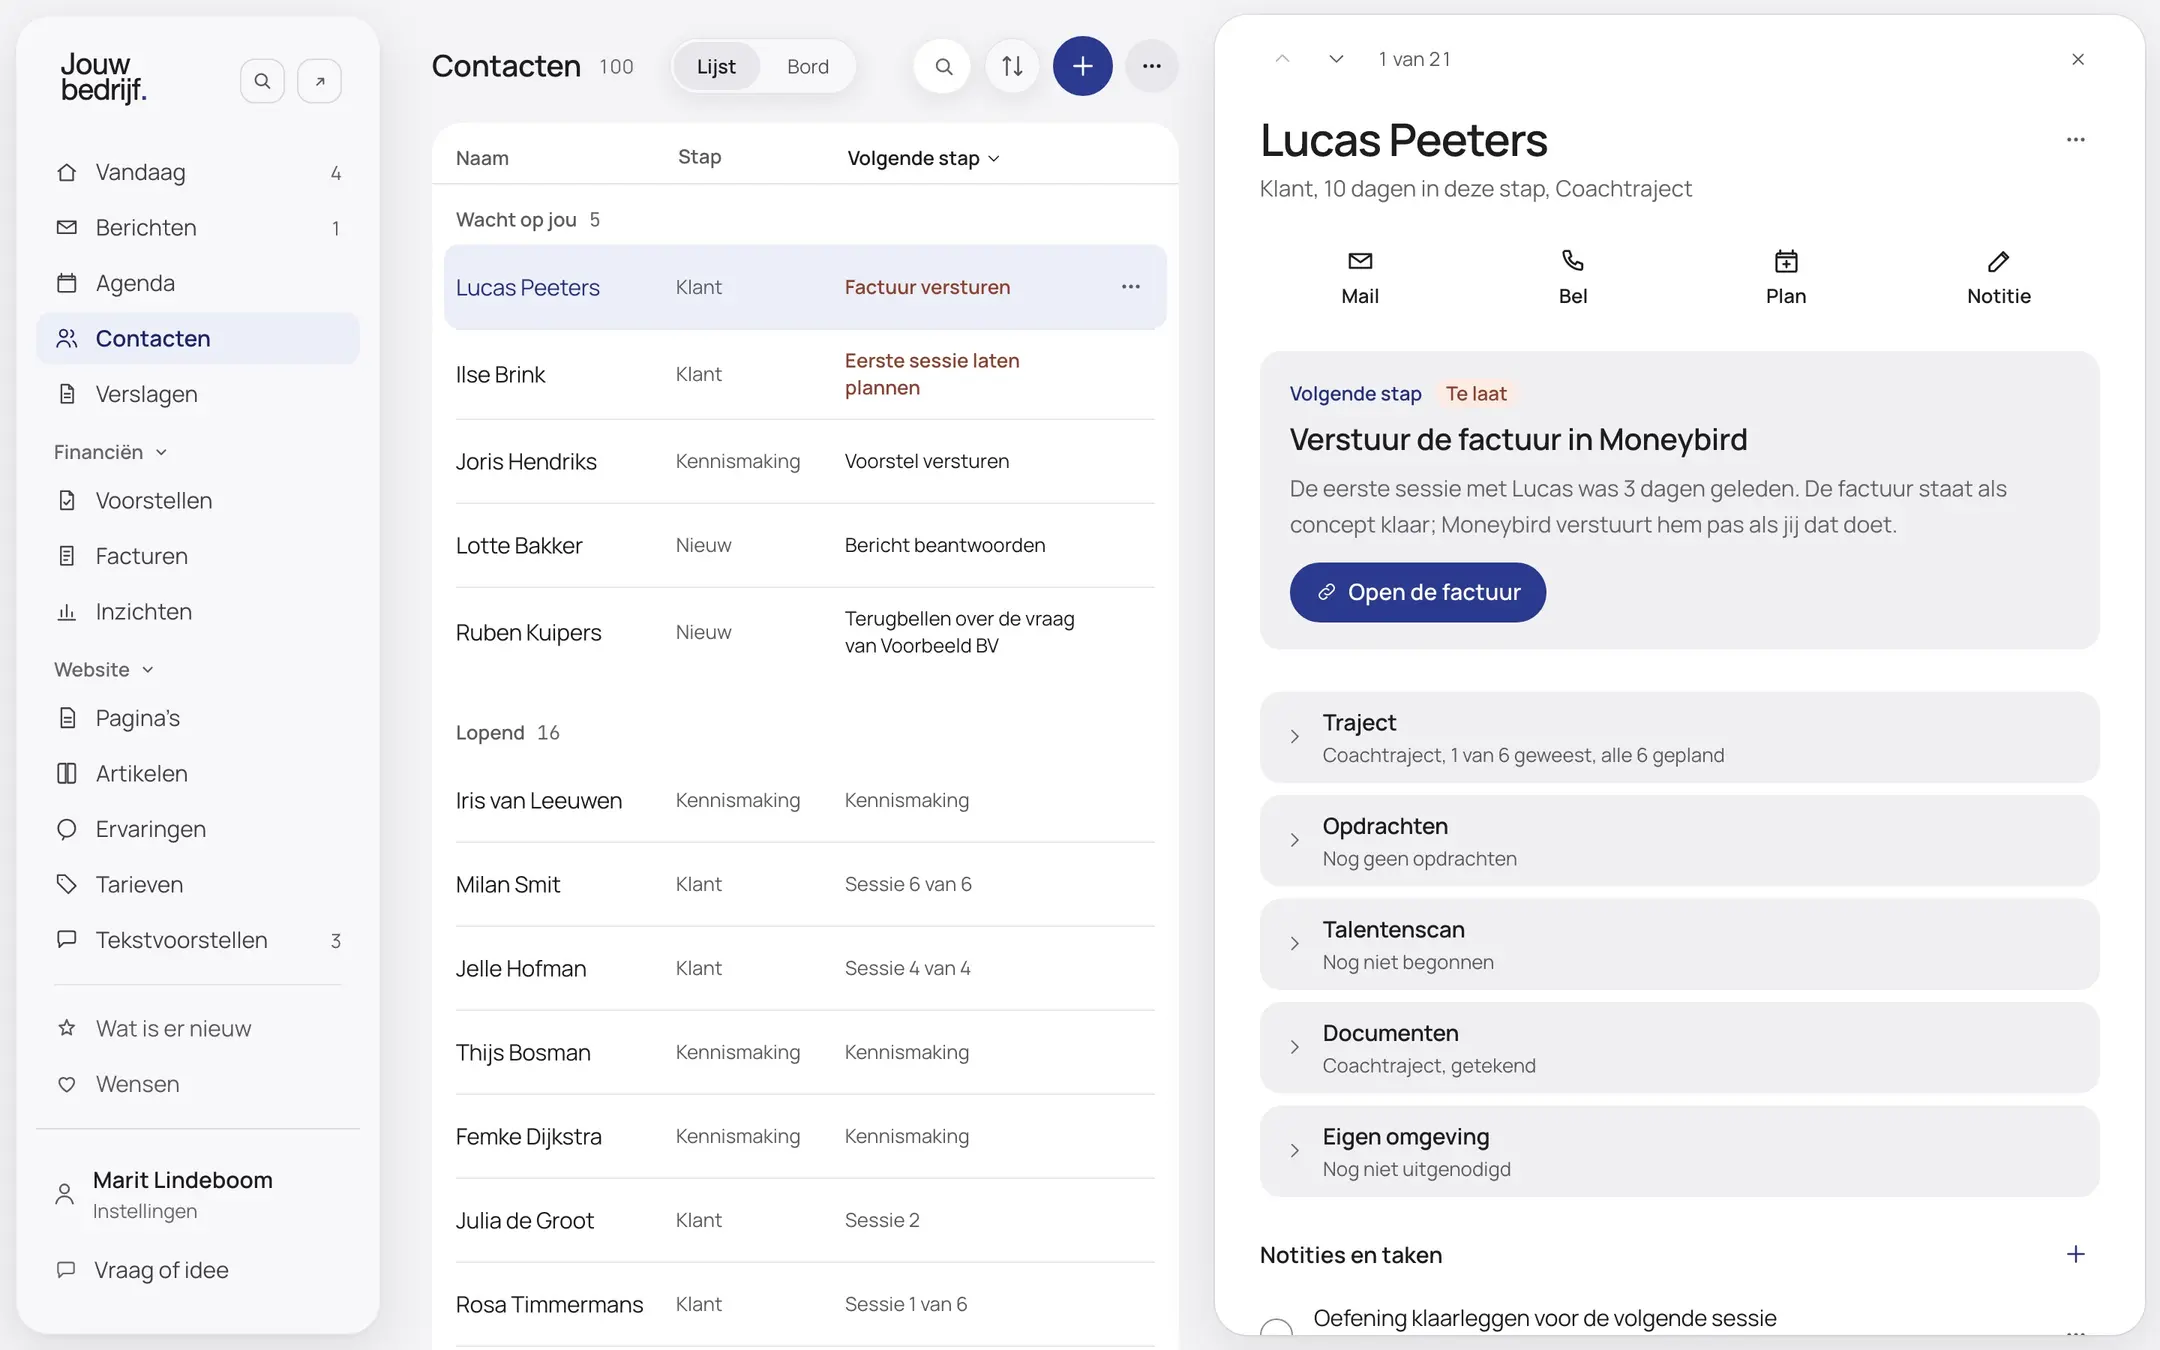Plan an appointment with the Plan icon
Image resolution: width=2160 pixels, height=1350 pixels.
1786,277
